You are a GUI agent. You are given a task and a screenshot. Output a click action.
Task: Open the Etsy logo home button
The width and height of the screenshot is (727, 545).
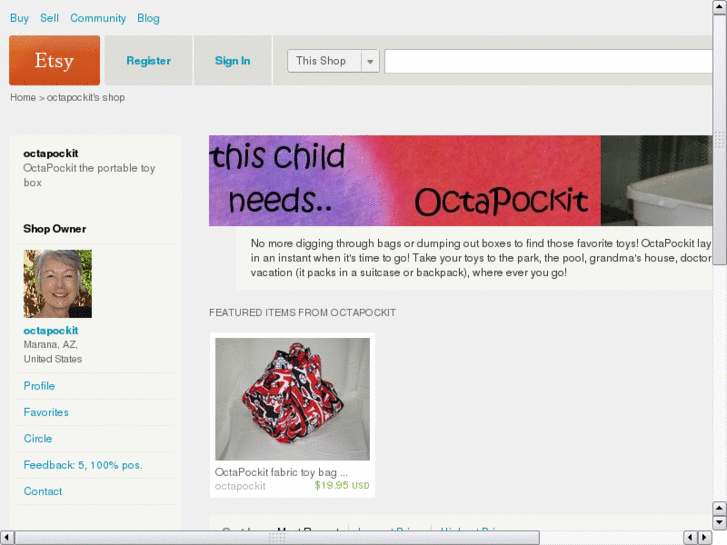(x=54, y=60)
